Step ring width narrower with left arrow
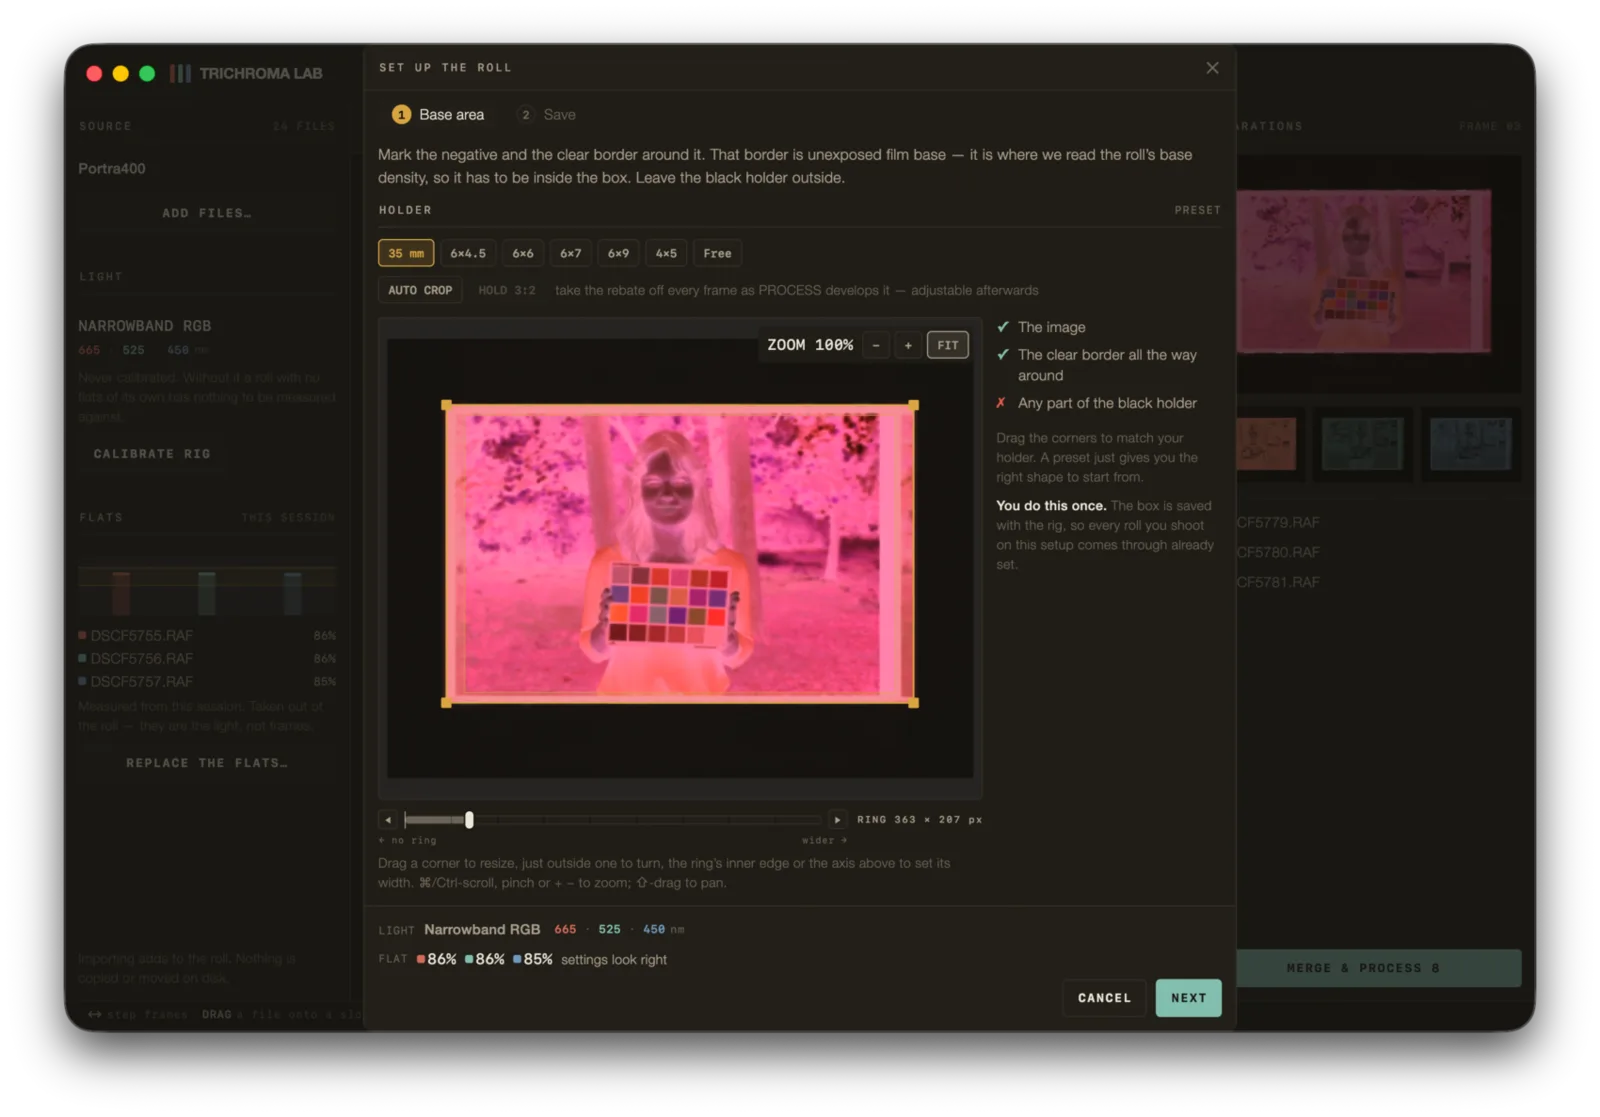Viewport: 1600px width, 1117px height. pyautogui.click(x=388, y=820)
